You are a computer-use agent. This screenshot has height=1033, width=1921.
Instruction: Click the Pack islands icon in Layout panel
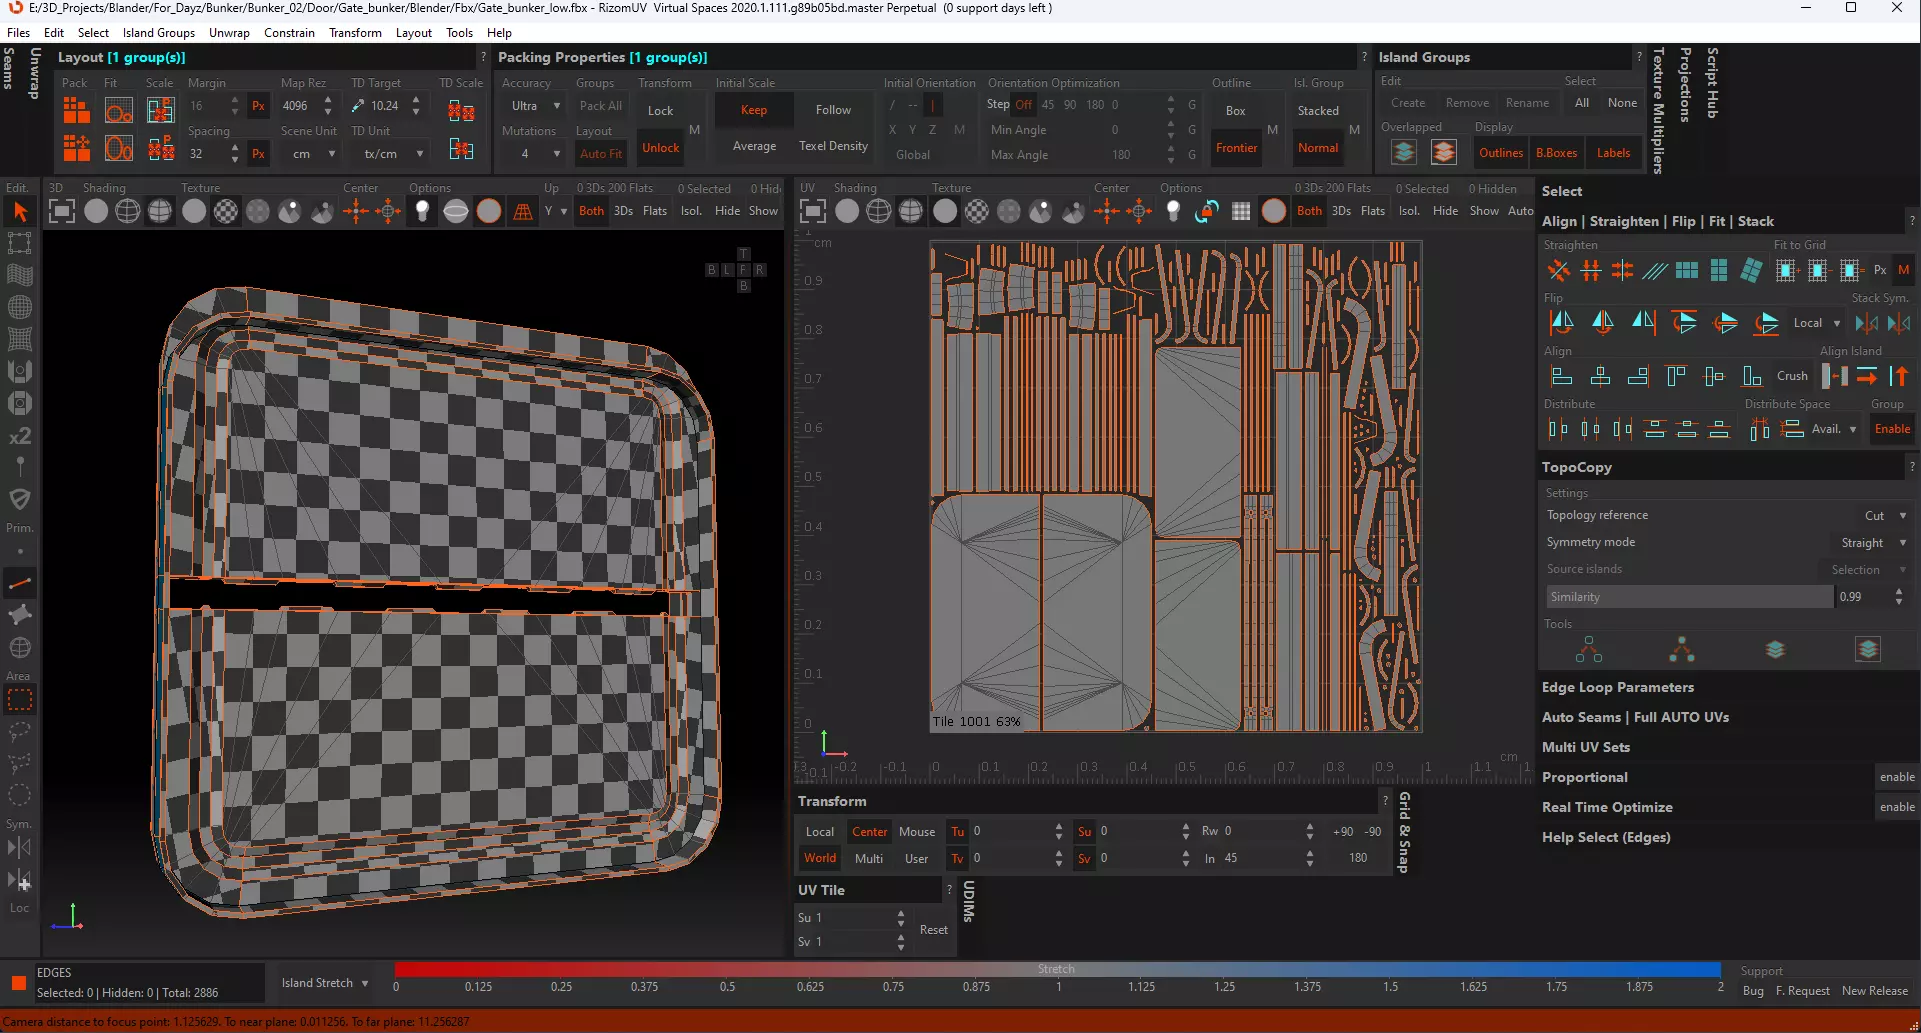tap(76, 110)
